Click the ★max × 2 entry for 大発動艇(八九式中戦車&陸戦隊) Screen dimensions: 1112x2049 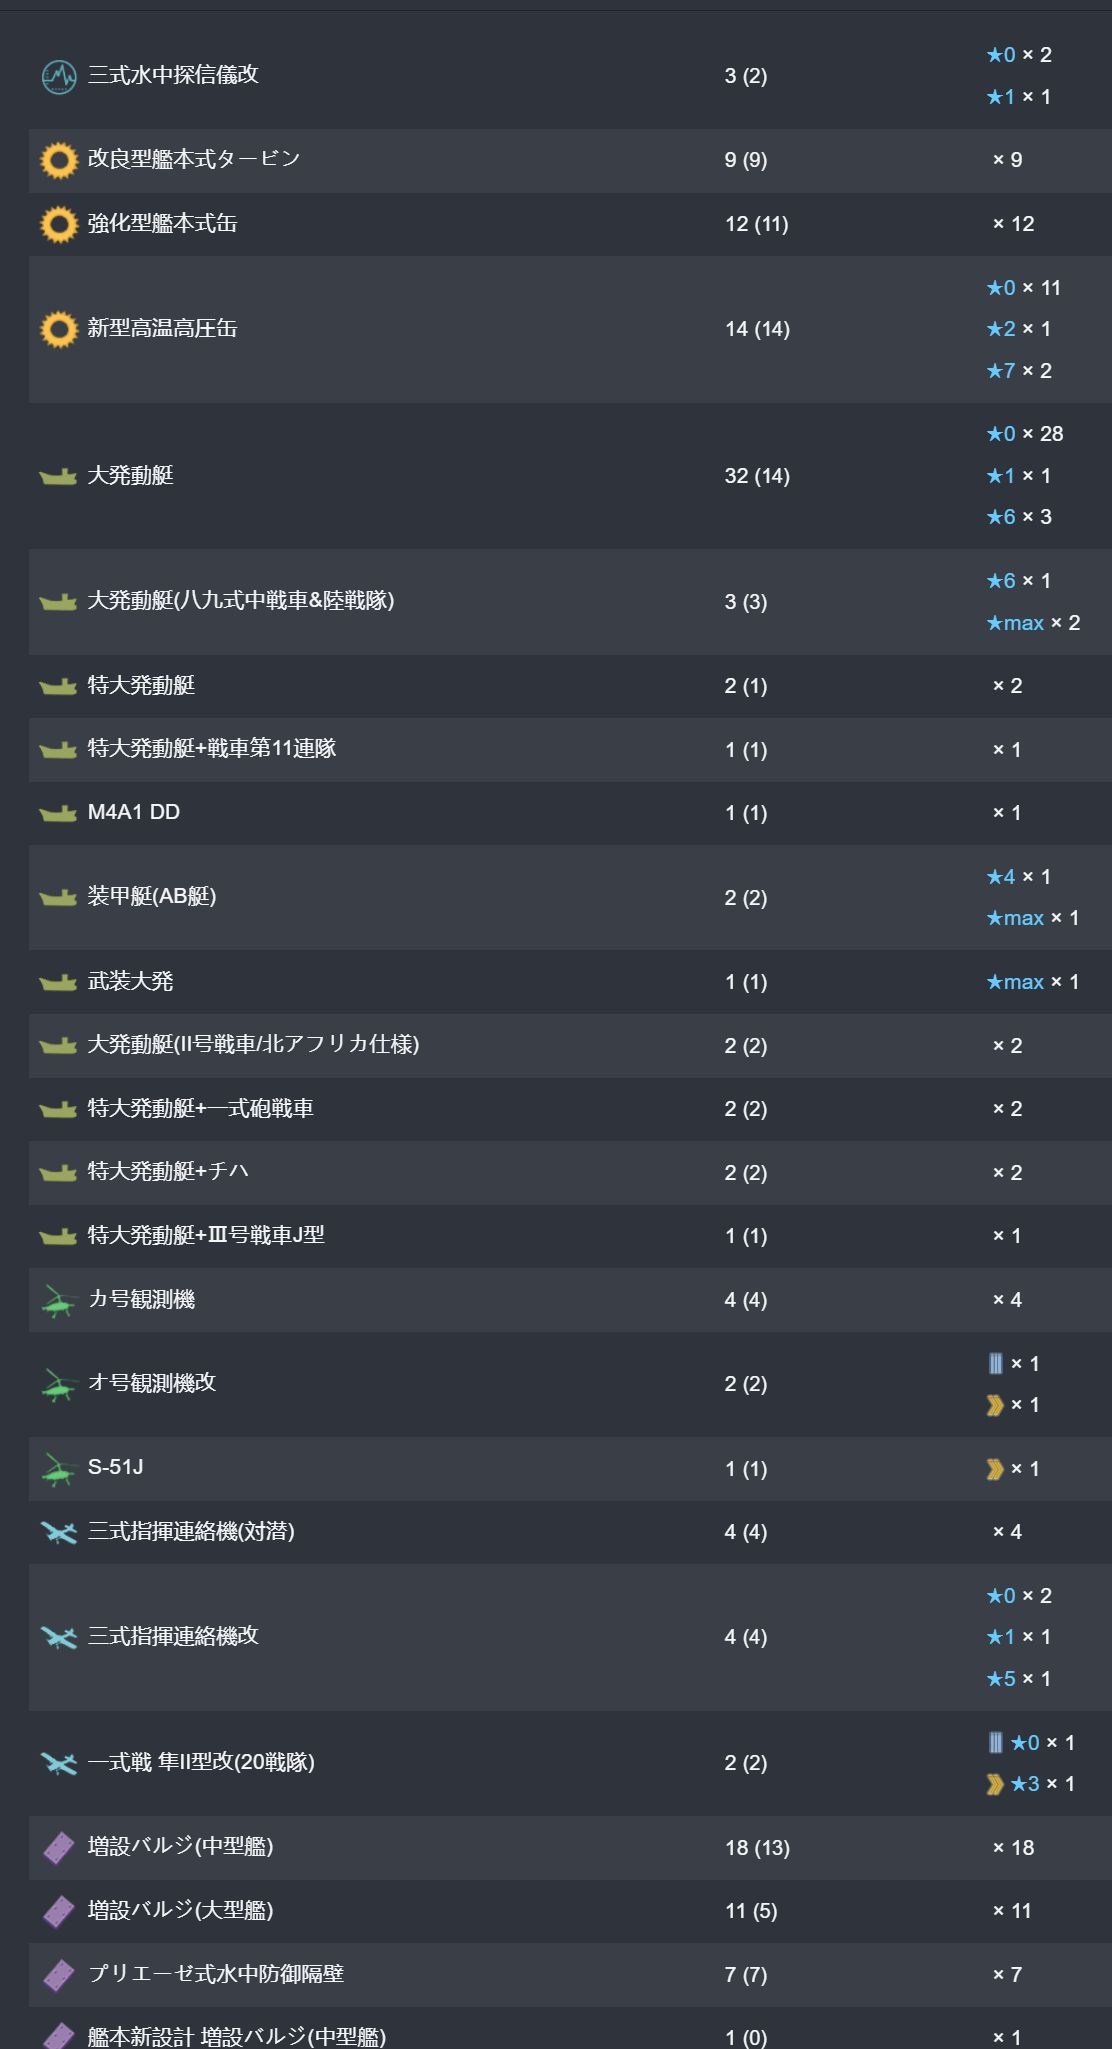coord(1033,623)
